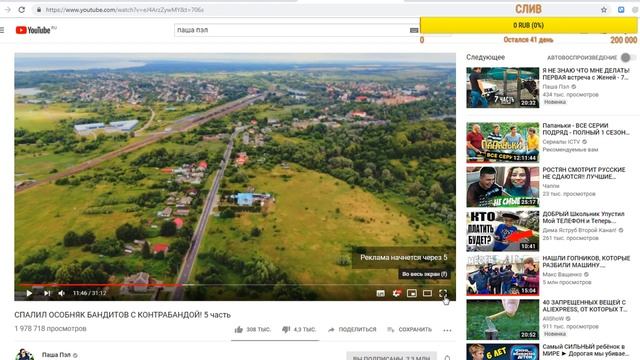Click the 1 978 718 просмотров view count
Viewport: 640px width, 360px height.
coord(50,329)
